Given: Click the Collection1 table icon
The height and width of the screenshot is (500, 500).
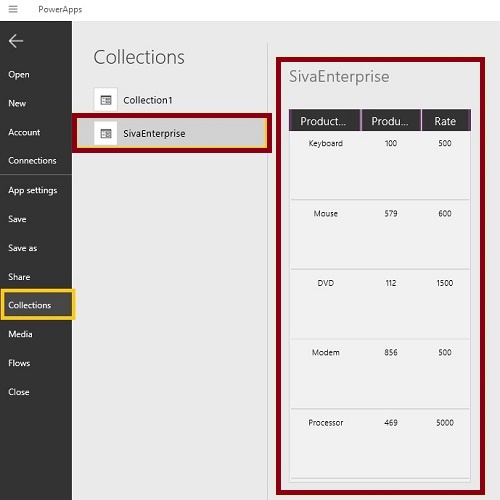Looking at the screenshot, I should pos(106,100).
